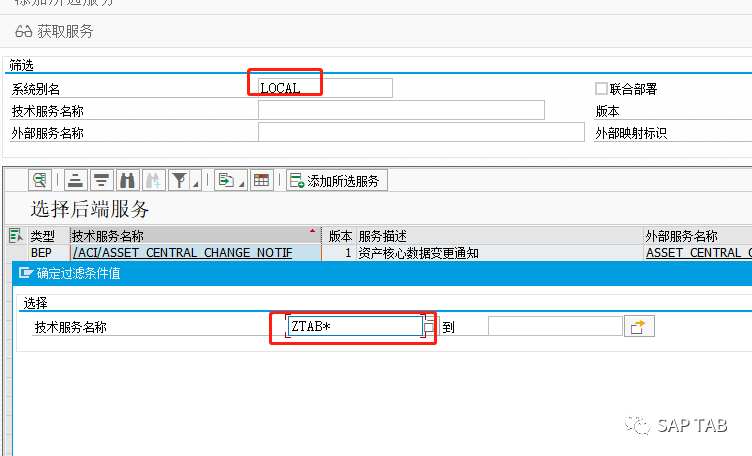Click the 到 upper-limit input field
Viewport: 752px width, 456px height.
555,327
